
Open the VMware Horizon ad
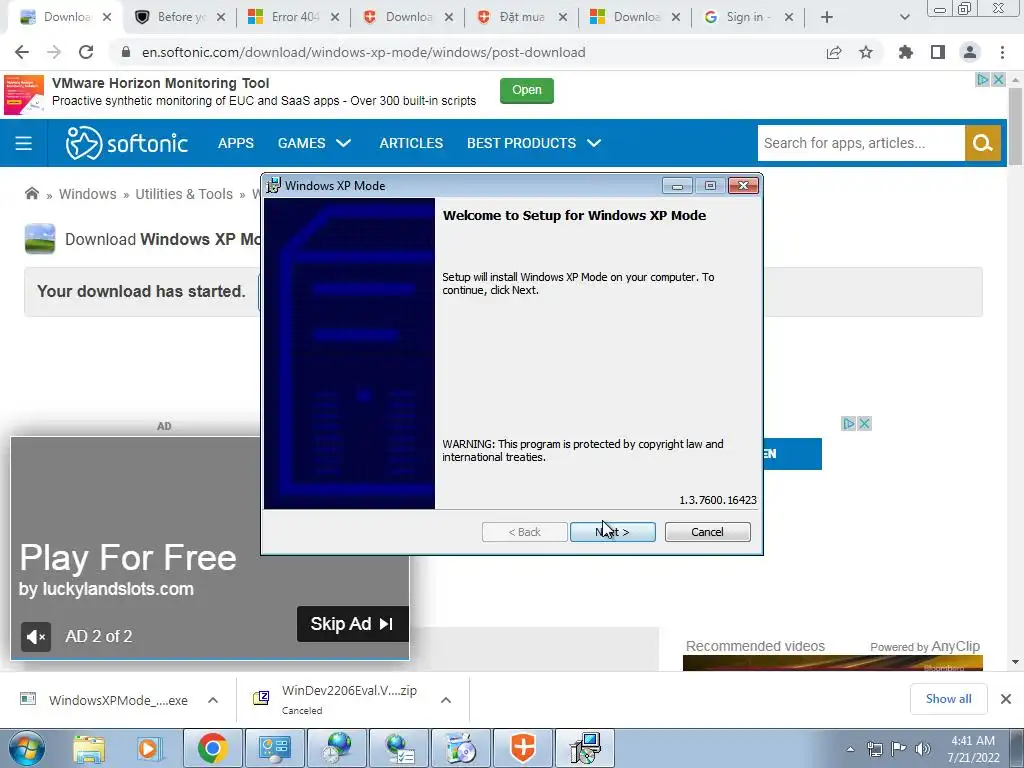(526, 90)
